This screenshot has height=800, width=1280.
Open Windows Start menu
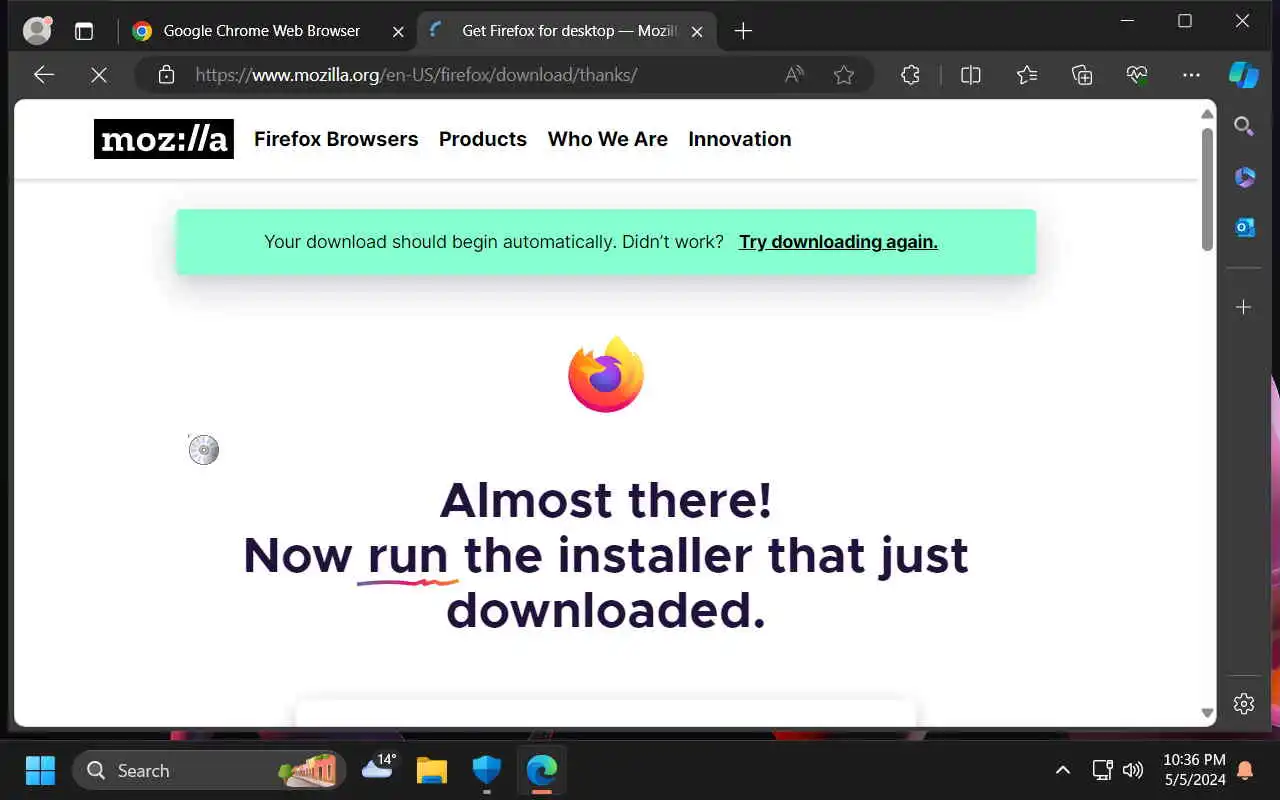click(40, 771)
